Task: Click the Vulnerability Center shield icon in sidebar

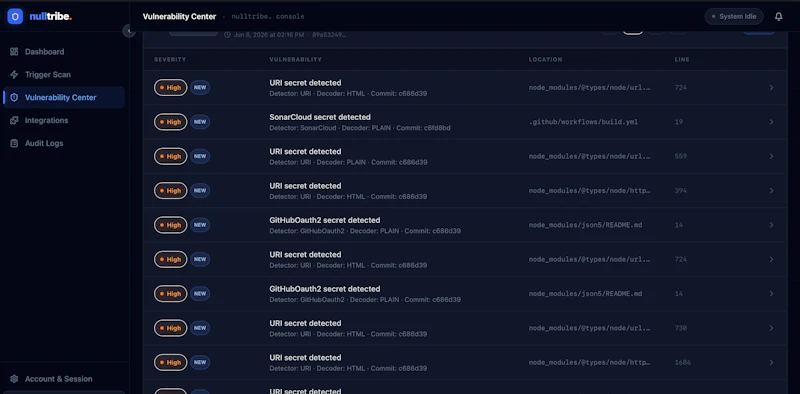Action: point(14,97)
